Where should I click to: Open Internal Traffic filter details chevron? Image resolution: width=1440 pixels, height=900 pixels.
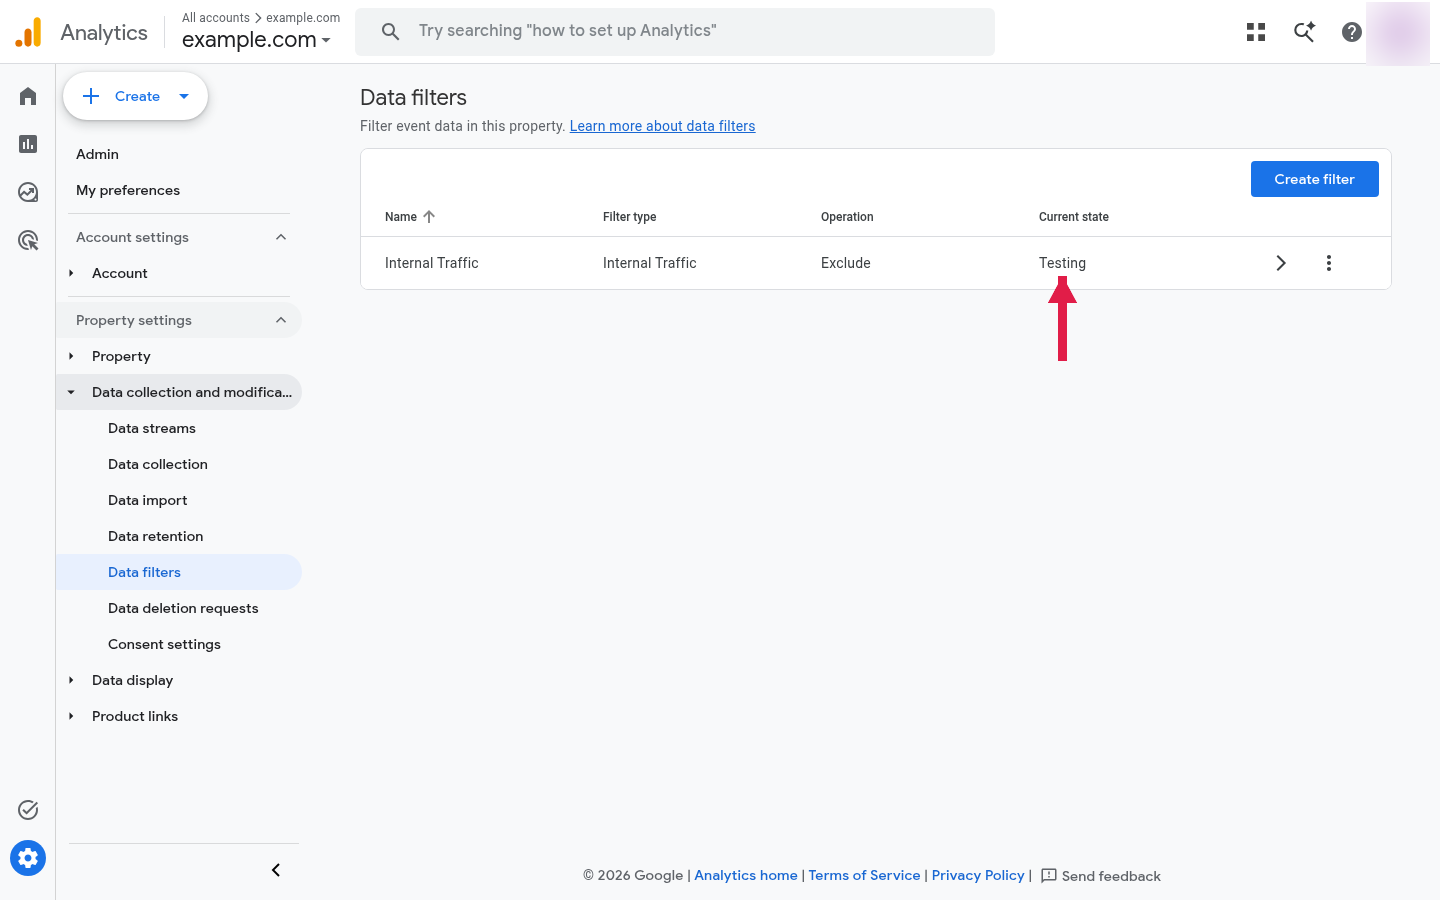tap(1281, 263)
